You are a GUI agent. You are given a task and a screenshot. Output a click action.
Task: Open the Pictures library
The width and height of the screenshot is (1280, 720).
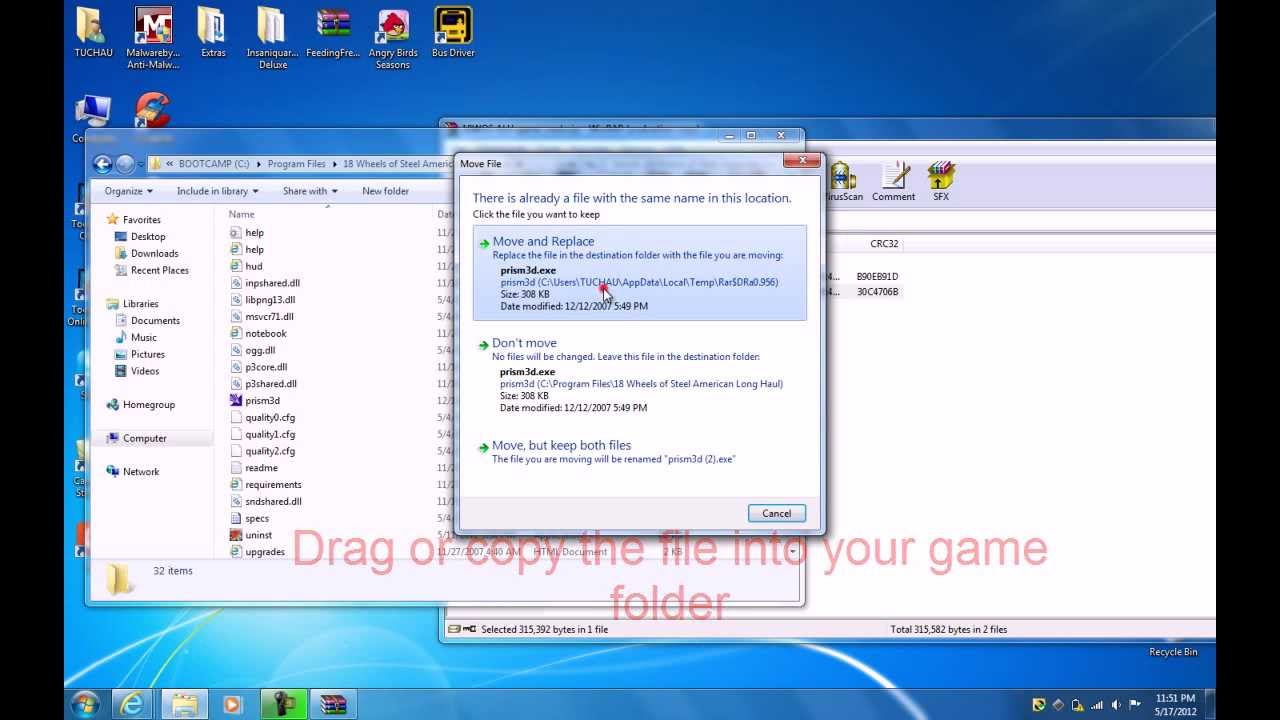(147, 354)
